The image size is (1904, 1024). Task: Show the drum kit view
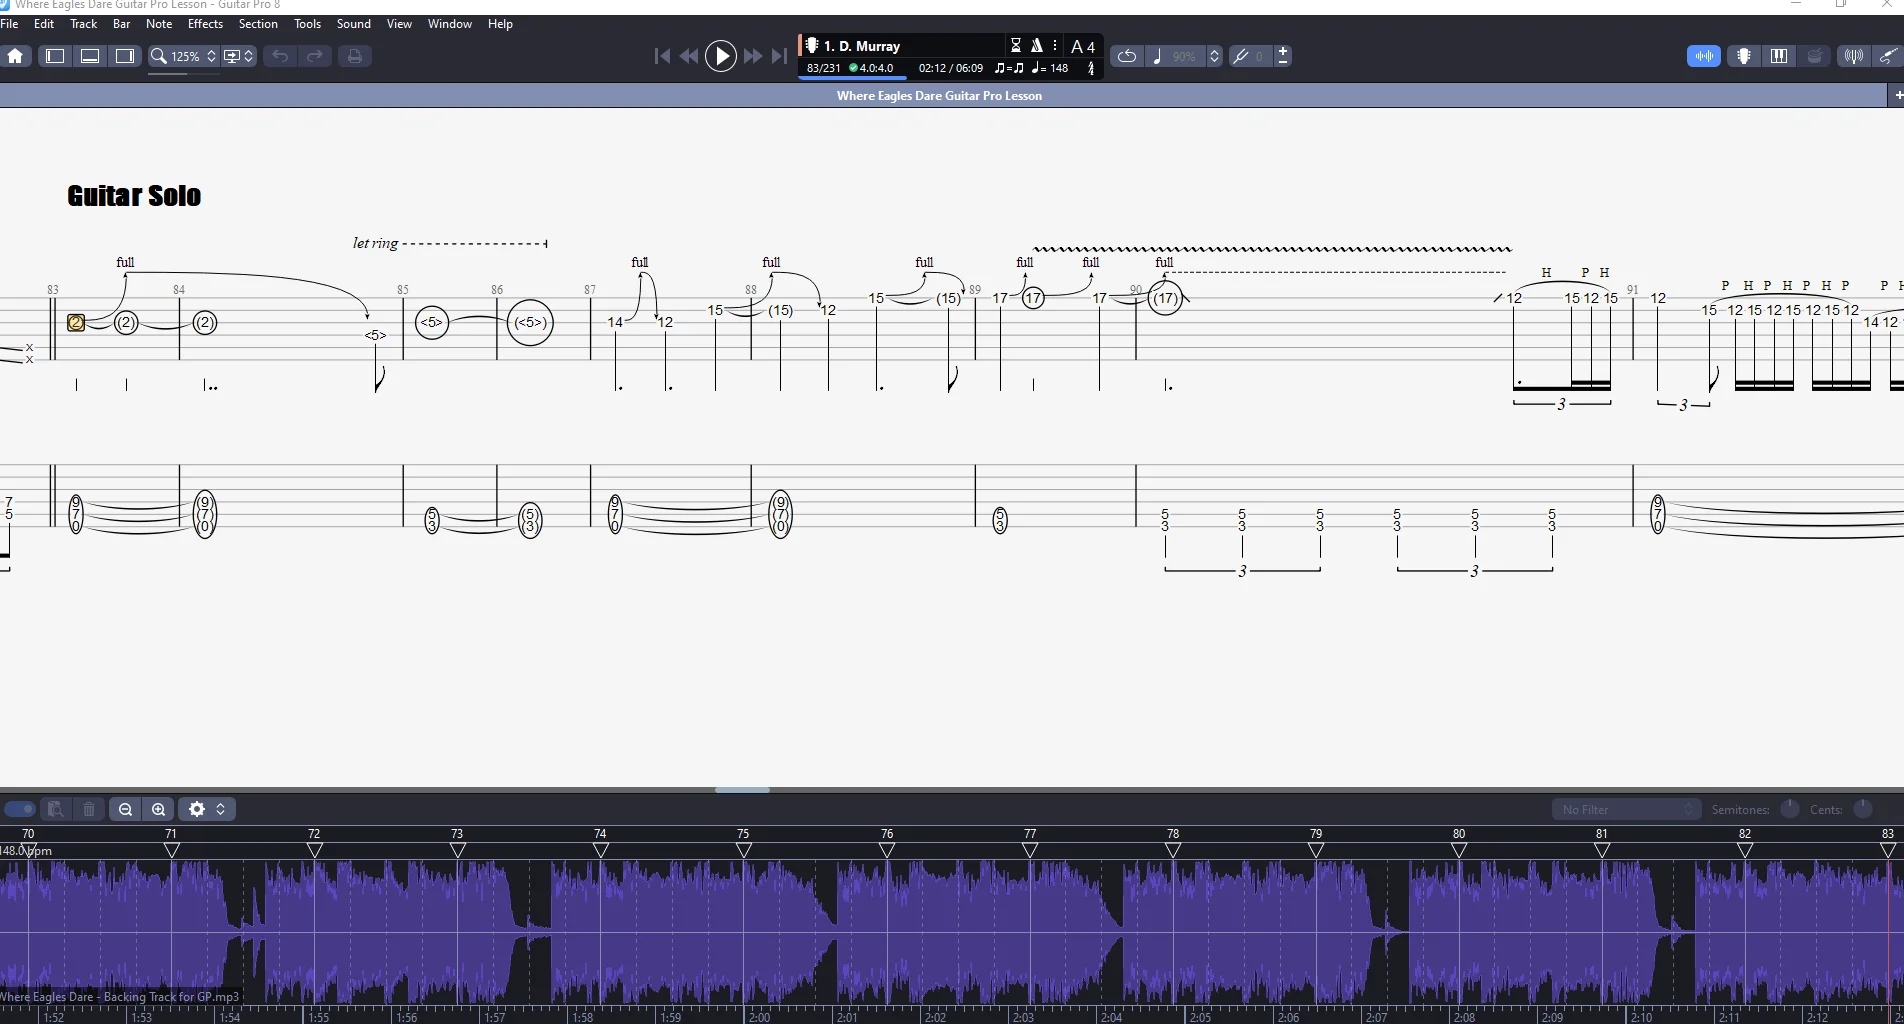1815,56
